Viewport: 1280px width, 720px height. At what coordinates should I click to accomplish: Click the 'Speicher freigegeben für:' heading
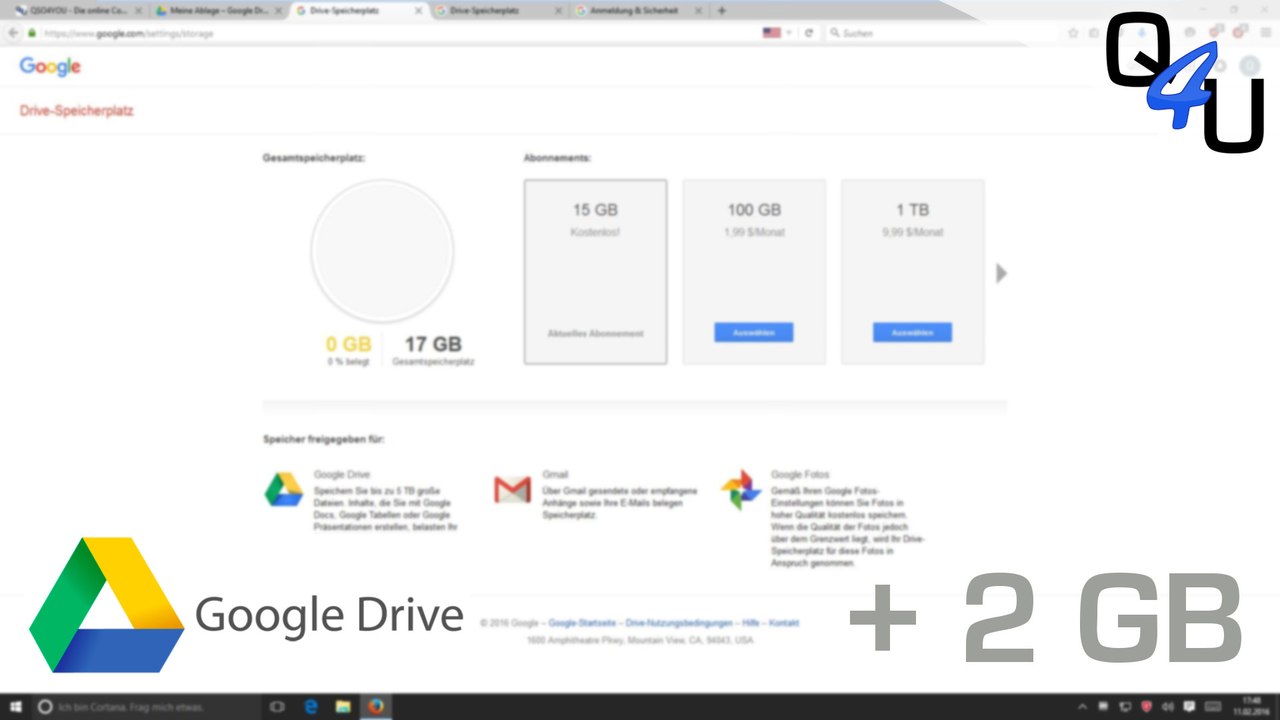click(x=324, y=439)
